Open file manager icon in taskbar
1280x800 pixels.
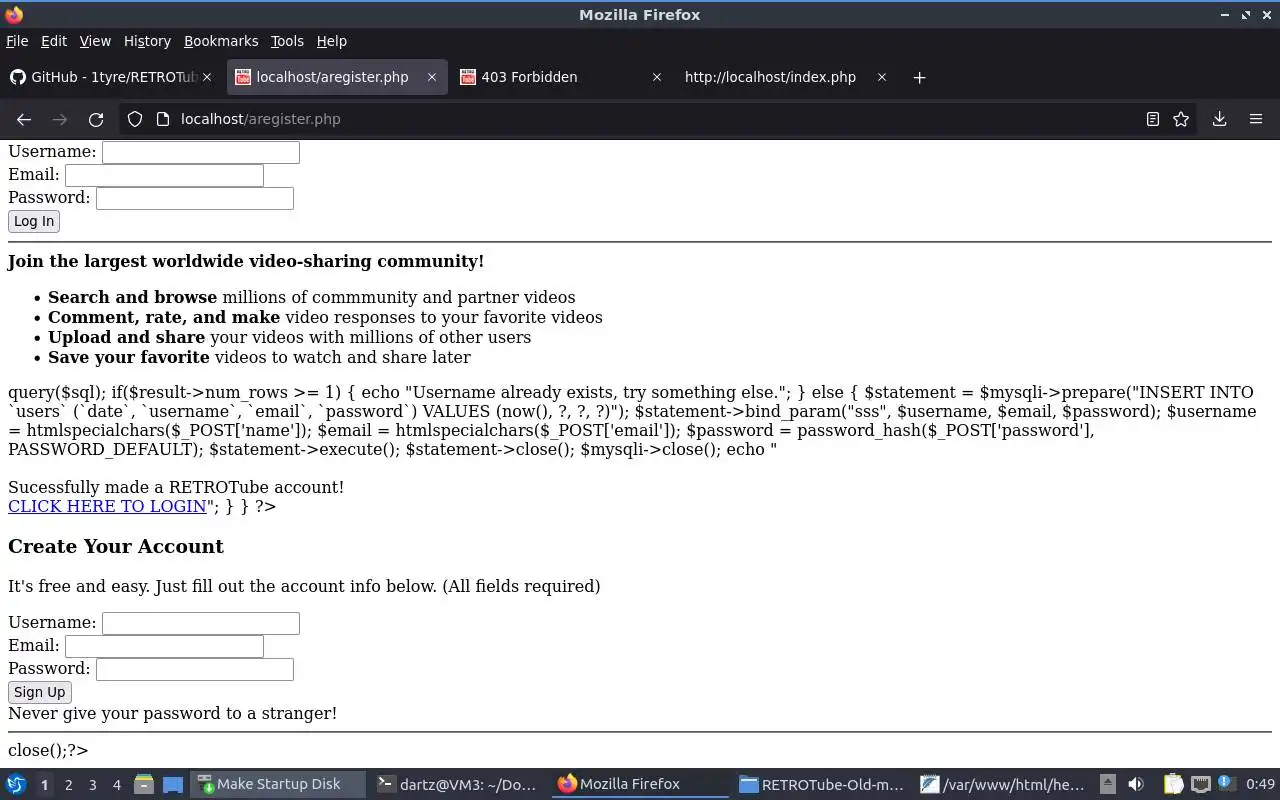(x=144, y=784)
